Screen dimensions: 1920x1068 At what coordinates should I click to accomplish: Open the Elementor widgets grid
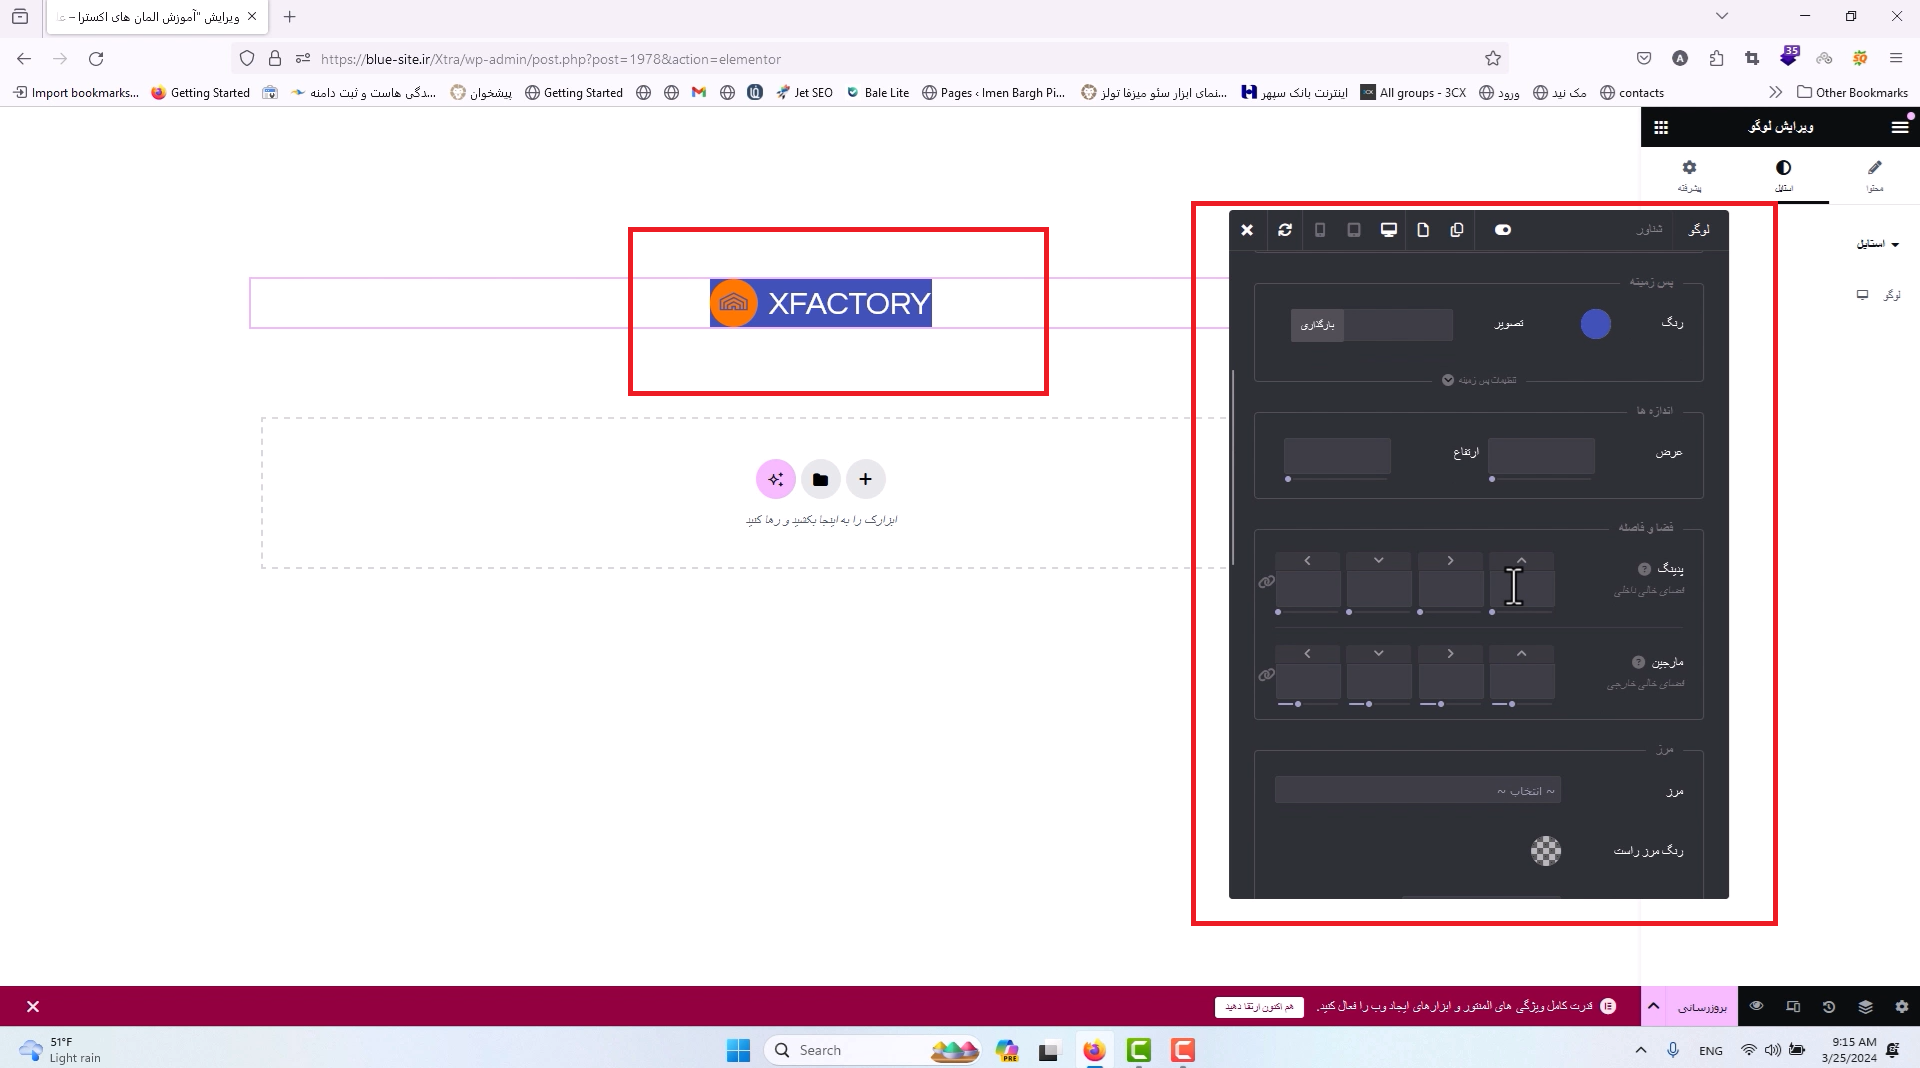[x=1661, y=127]
